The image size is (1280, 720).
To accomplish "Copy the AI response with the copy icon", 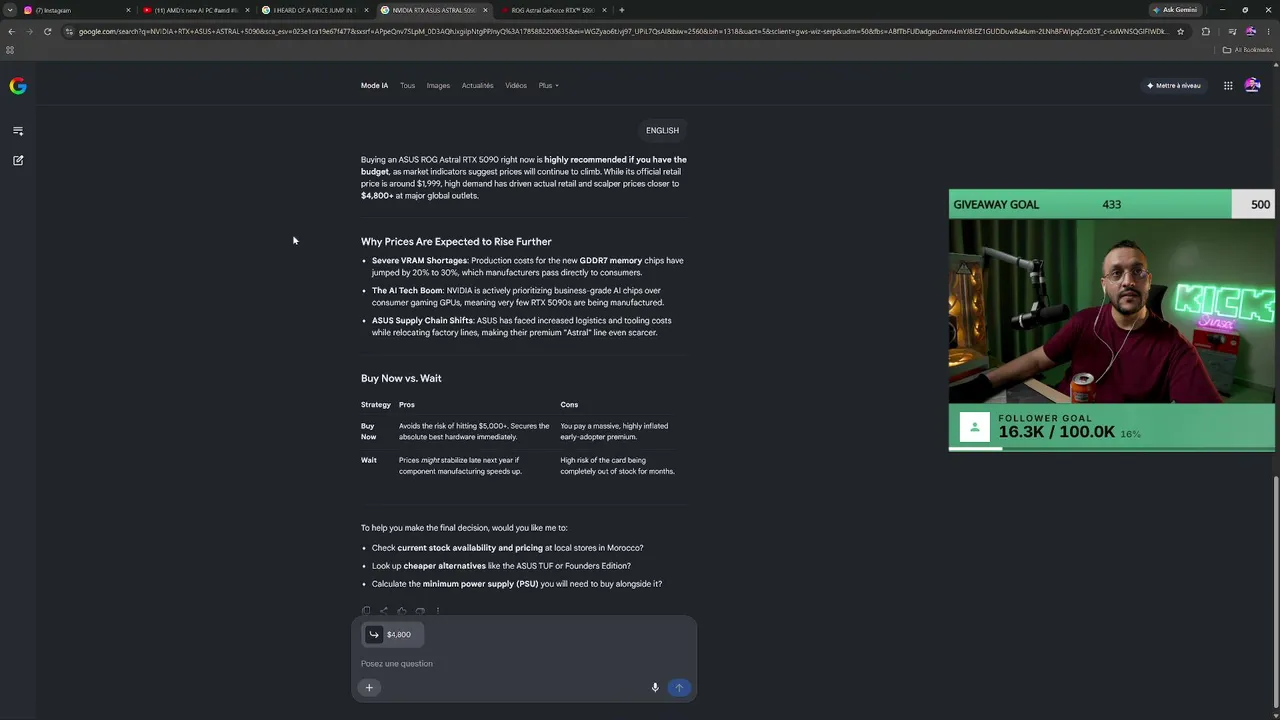I will pos(366,610).
